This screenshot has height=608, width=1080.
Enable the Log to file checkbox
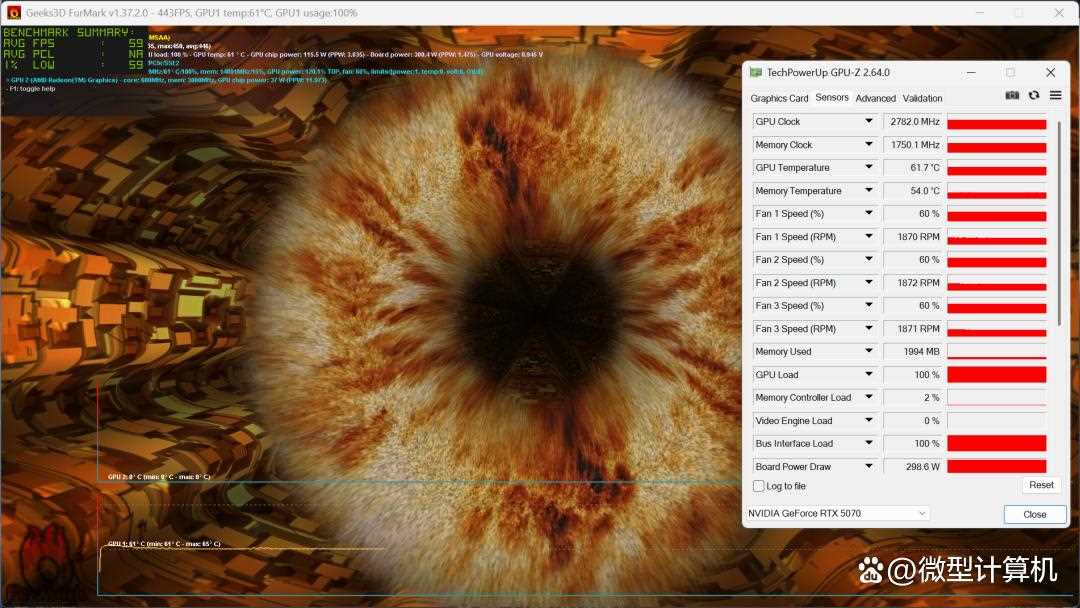coord(759,486)
